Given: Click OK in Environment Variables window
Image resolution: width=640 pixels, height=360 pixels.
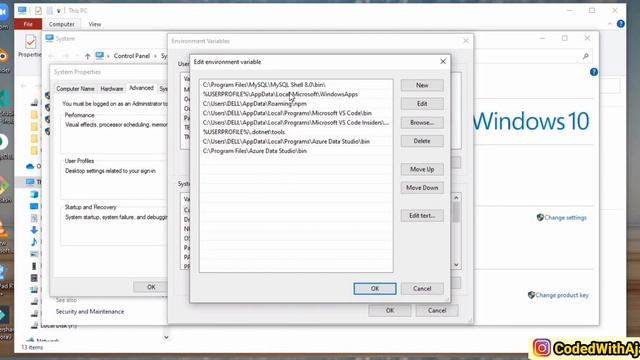Looking at the screenshot, I should click(390, 310).
